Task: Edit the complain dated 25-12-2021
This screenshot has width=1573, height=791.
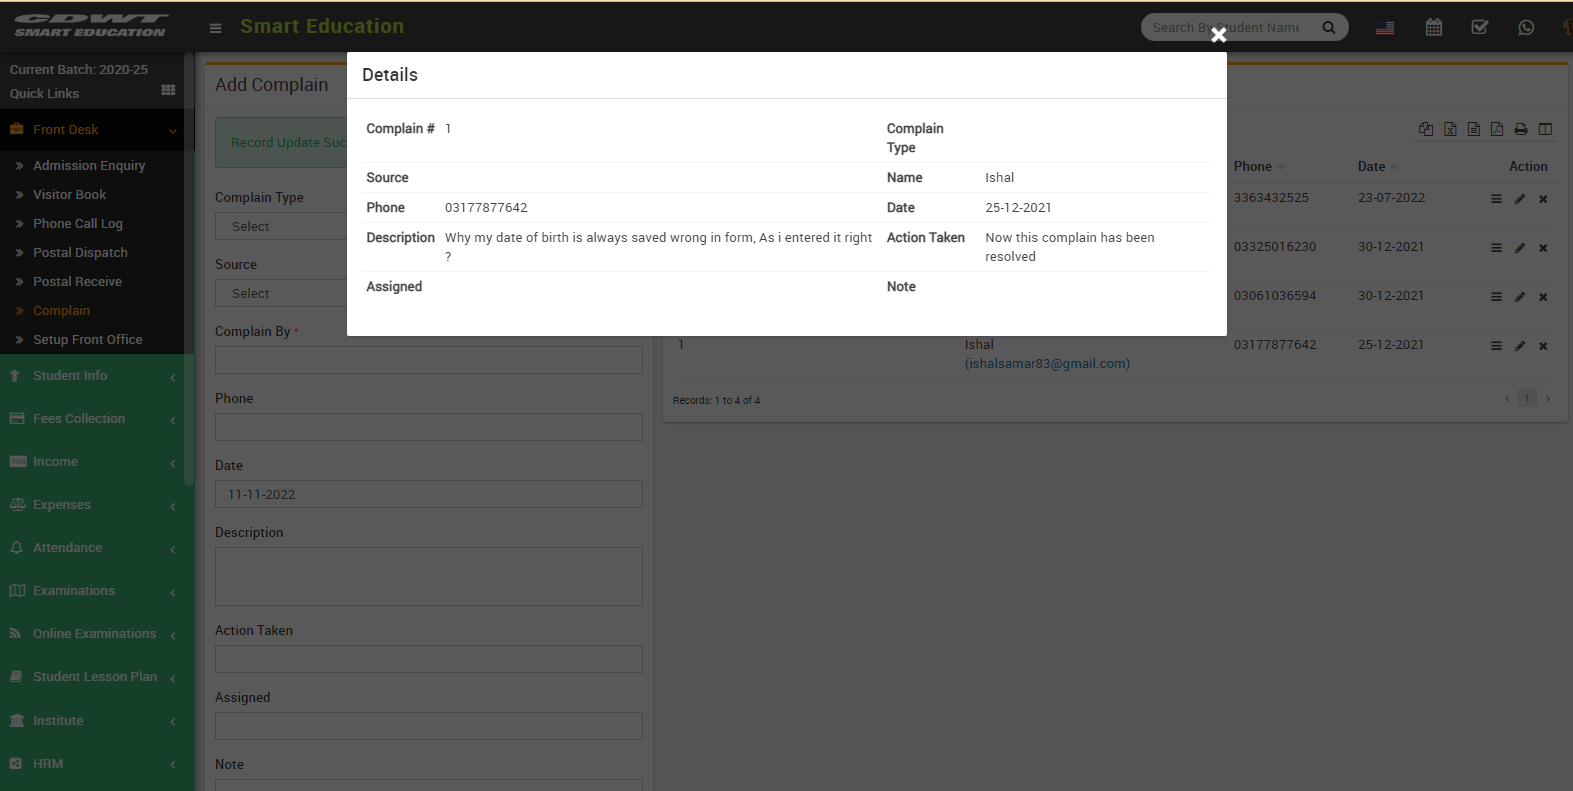Action: click(1520, 346)
